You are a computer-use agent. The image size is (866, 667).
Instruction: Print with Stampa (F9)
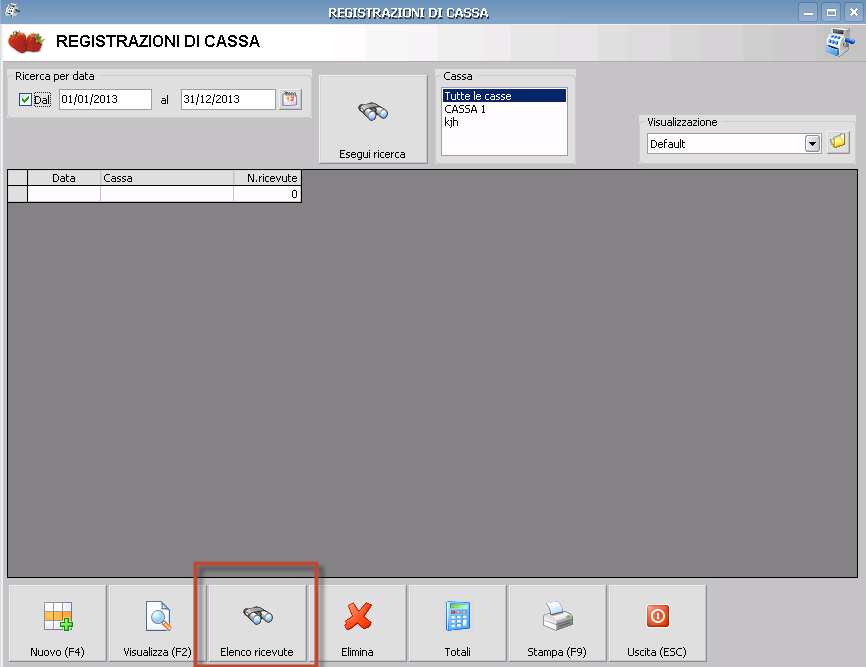557,623
